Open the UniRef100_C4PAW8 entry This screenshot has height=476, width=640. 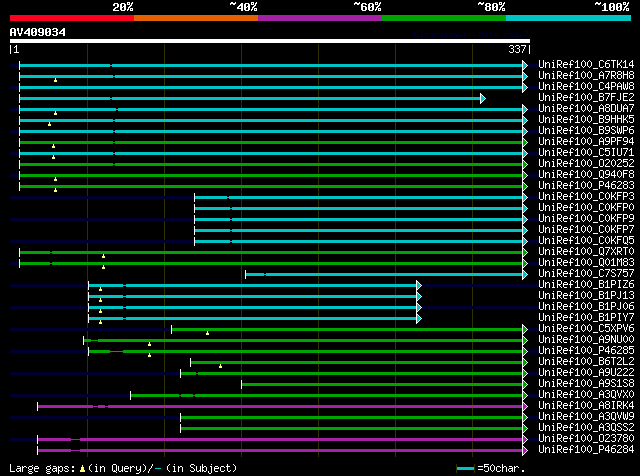pyautogui.click(x=586, y=87)
